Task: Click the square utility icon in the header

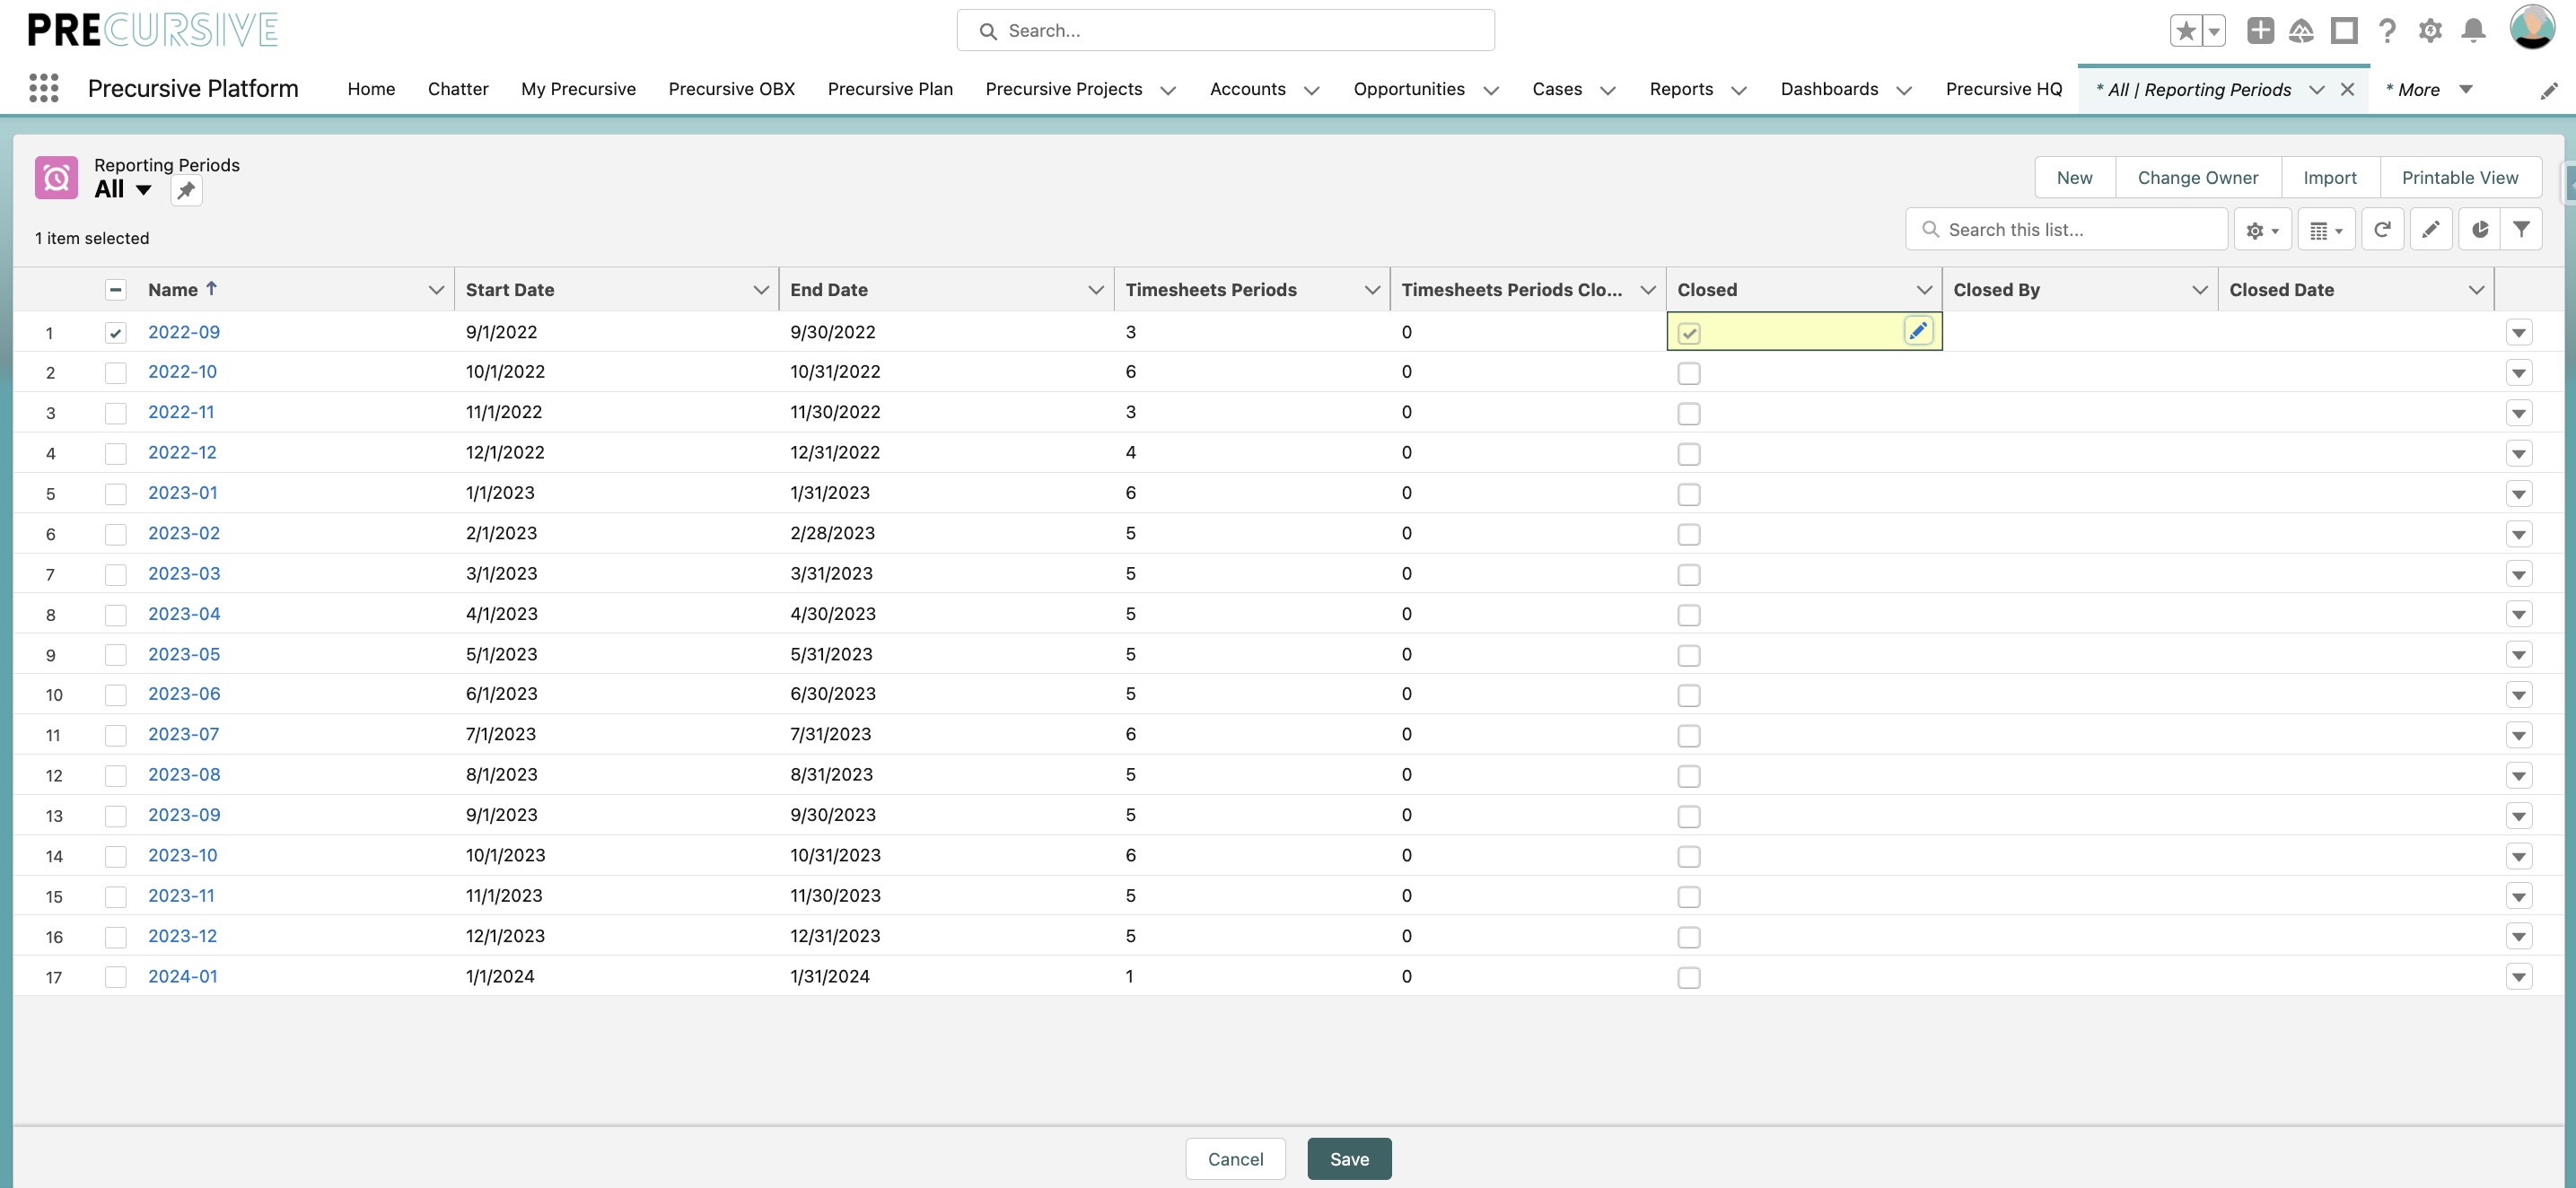Action: [2344, 30]
